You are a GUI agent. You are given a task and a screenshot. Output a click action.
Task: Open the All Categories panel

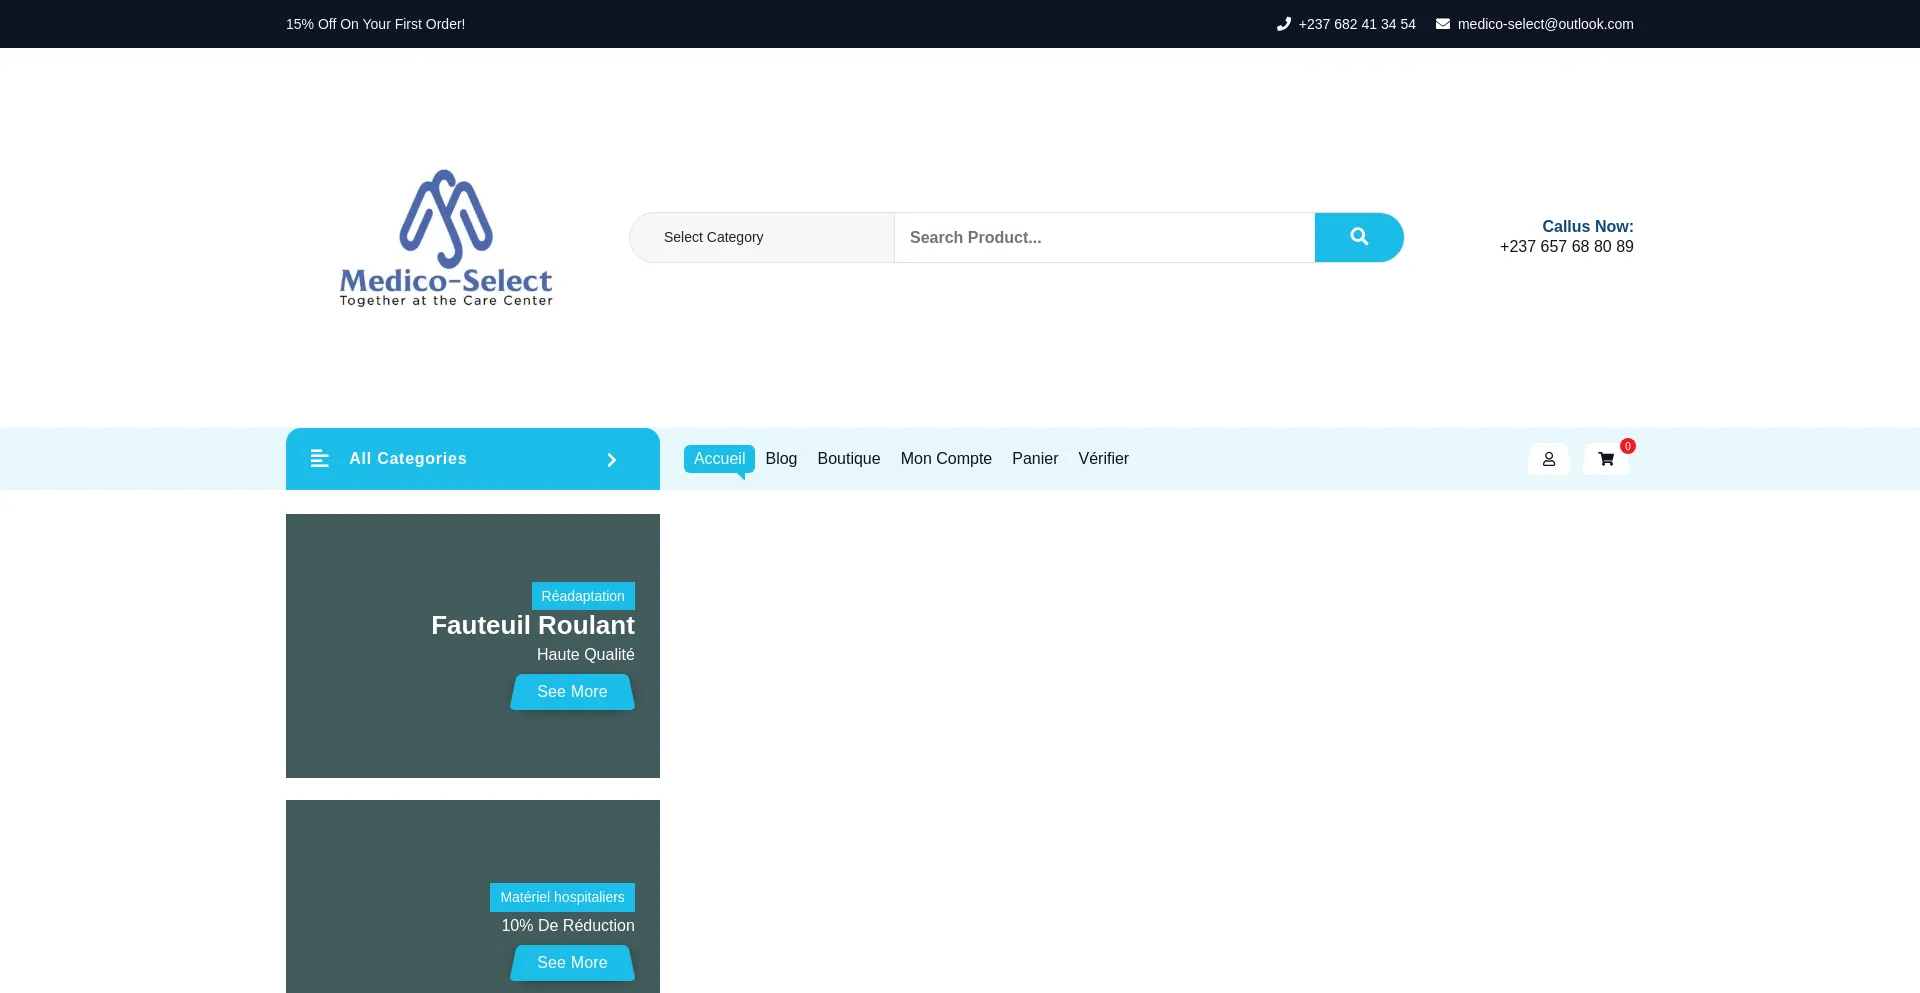[408, 459]
